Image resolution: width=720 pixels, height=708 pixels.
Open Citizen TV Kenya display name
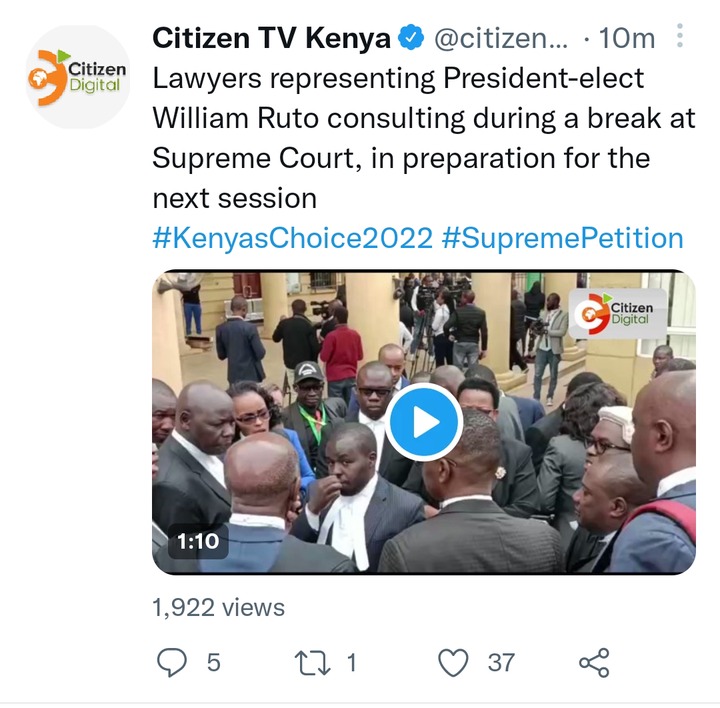pyautogui.click(x=271, y=38)
